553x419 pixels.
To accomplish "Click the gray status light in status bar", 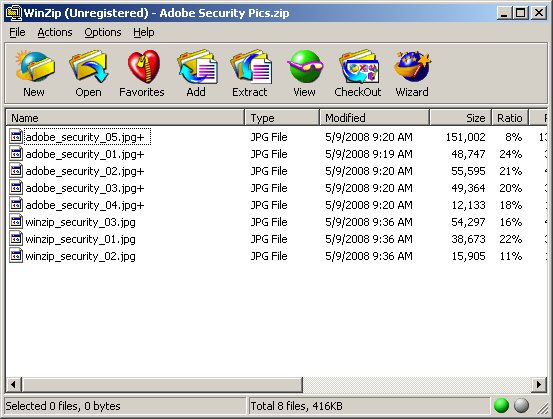I will pyautogui.click(x=521, y=406).
